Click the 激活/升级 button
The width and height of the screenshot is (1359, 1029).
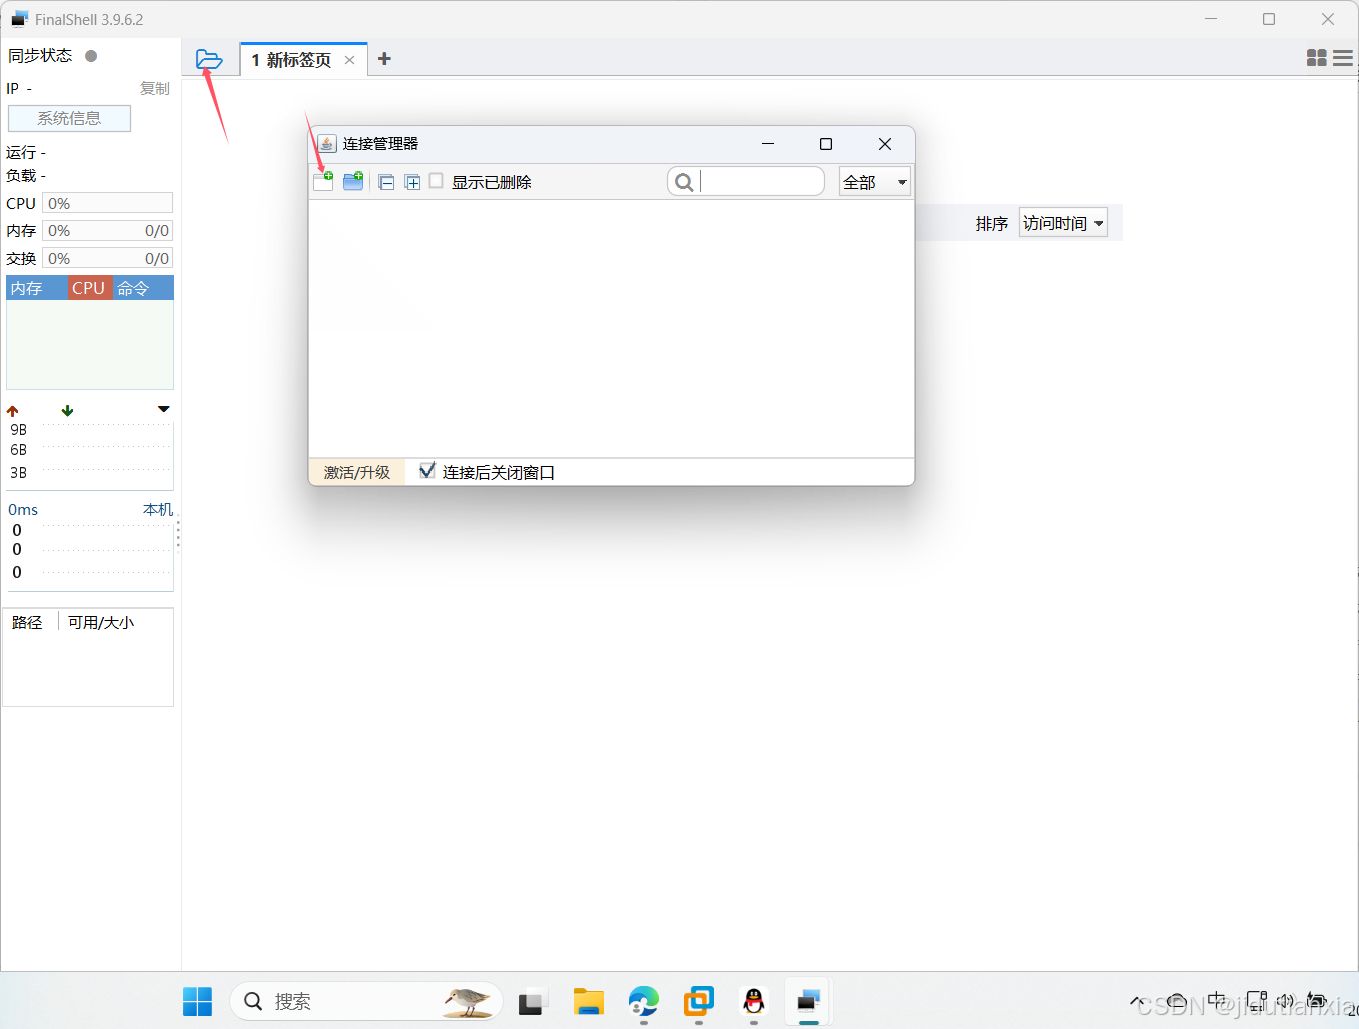click(x=357, y=472)
